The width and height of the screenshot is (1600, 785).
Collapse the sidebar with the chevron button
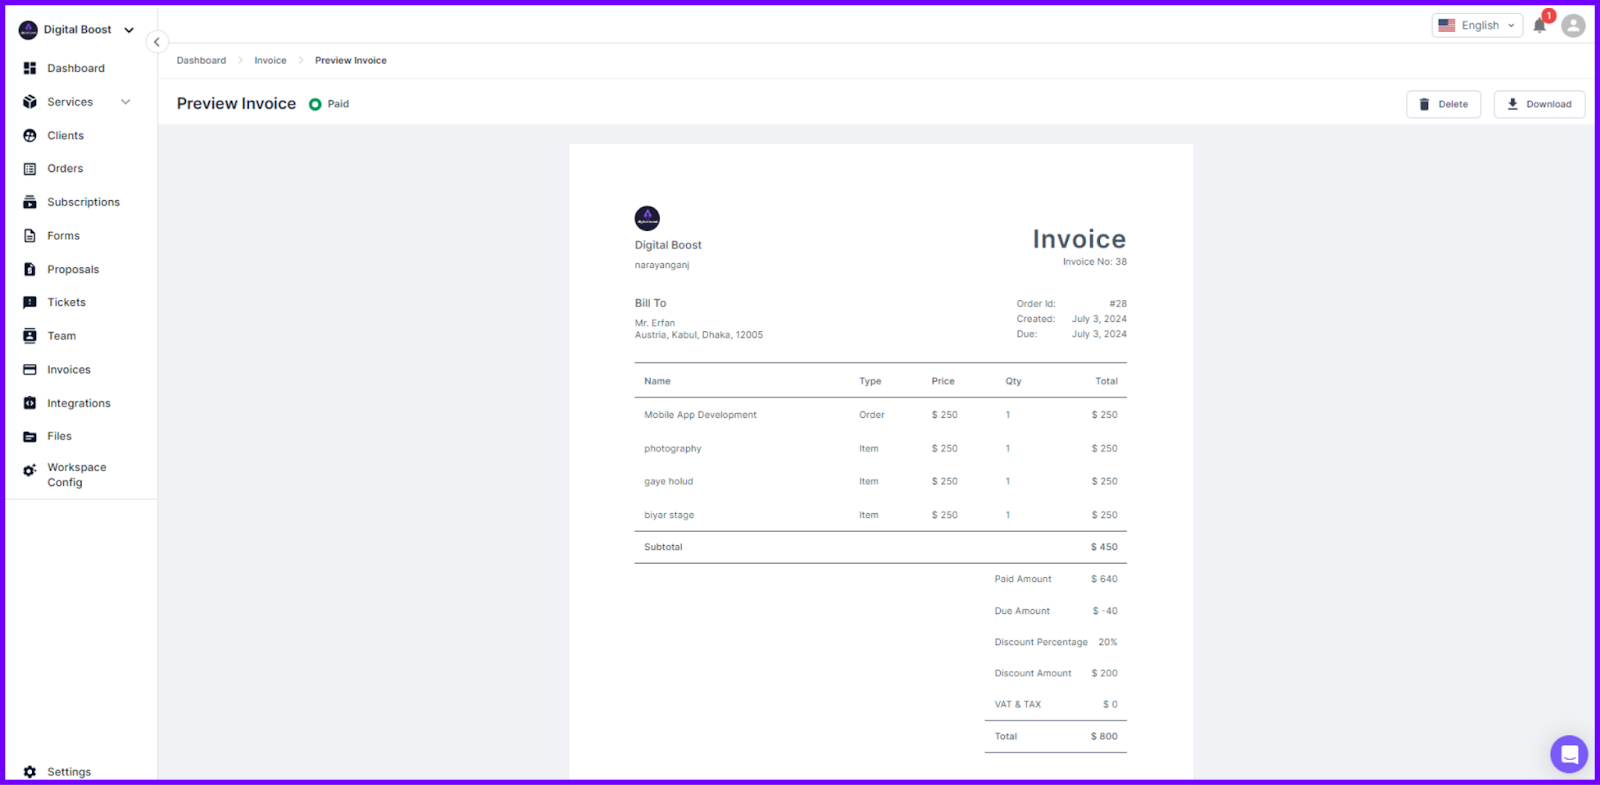(x=157, y=42)
